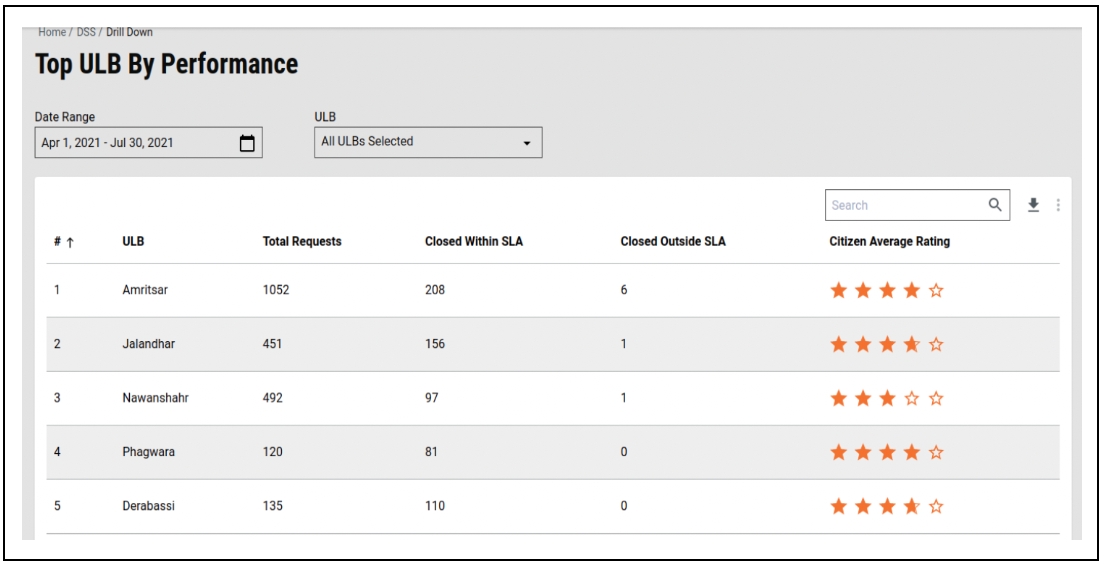The width and height of the screenshot is (1104, 564).
Task: Click the search magnifier icon
Action: pyautogui.click(x=994, y=205)
